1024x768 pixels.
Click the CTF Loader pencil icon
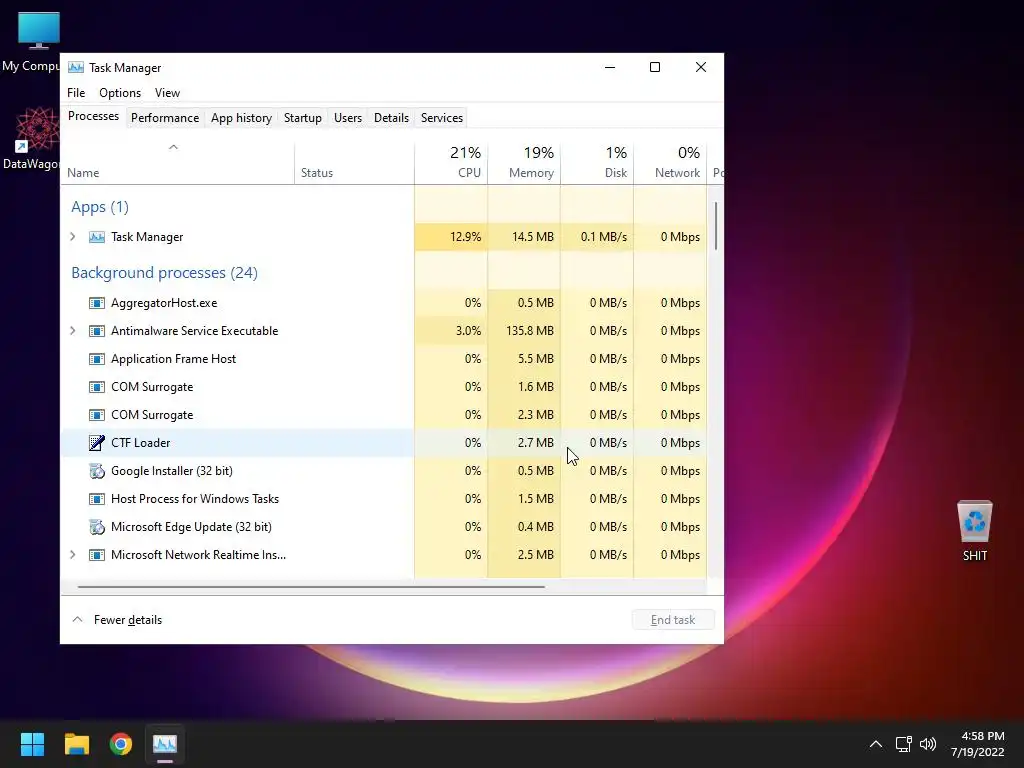(97, 443)
